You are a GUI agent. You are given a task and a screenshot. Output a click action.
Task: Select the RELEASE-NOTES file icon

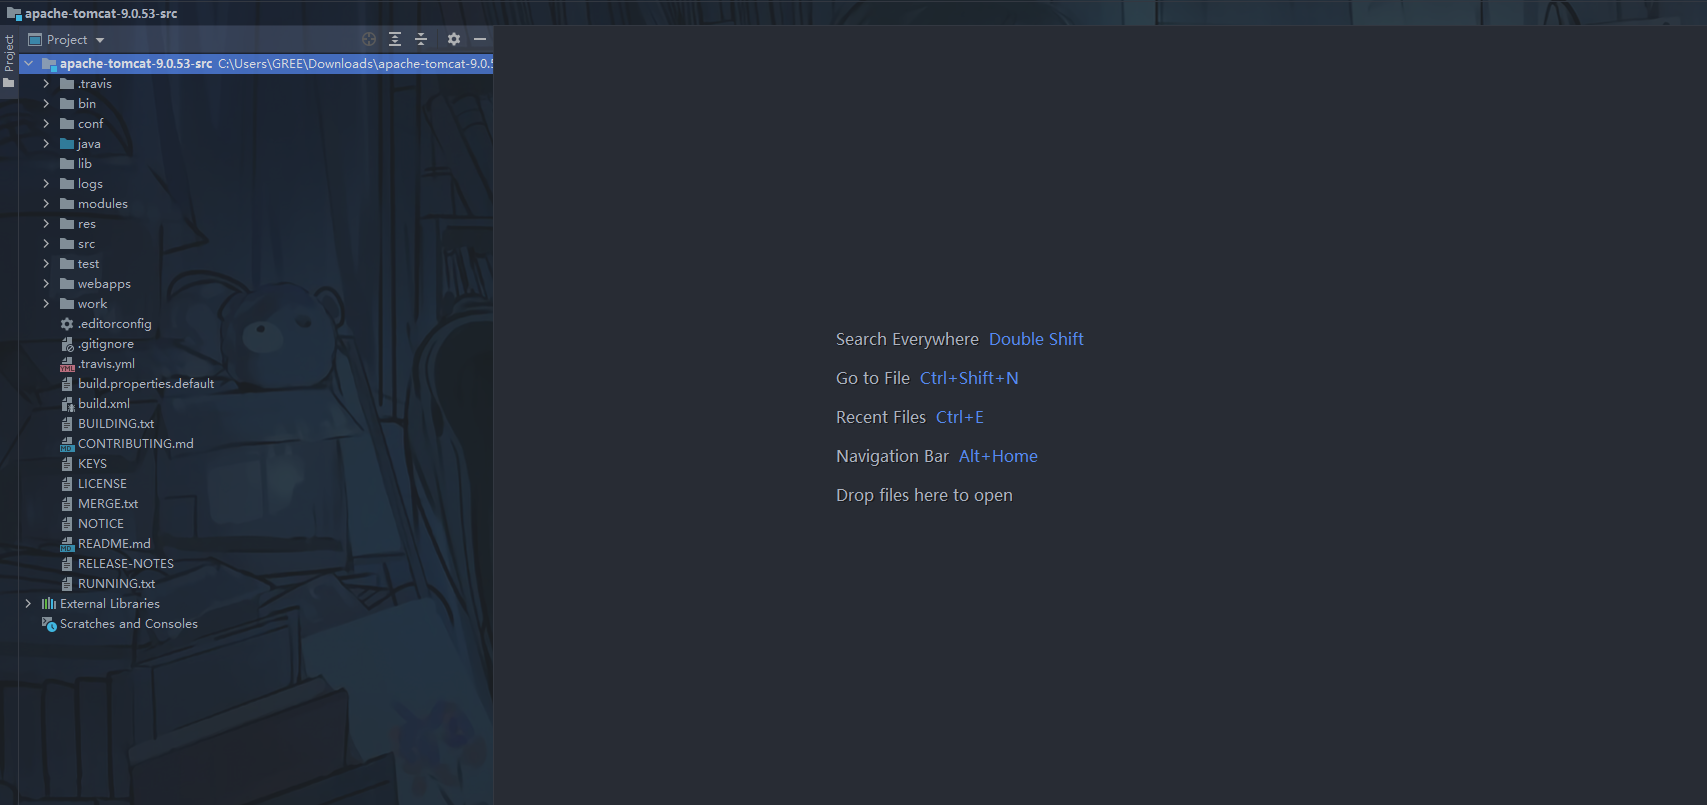pos(67,564)
